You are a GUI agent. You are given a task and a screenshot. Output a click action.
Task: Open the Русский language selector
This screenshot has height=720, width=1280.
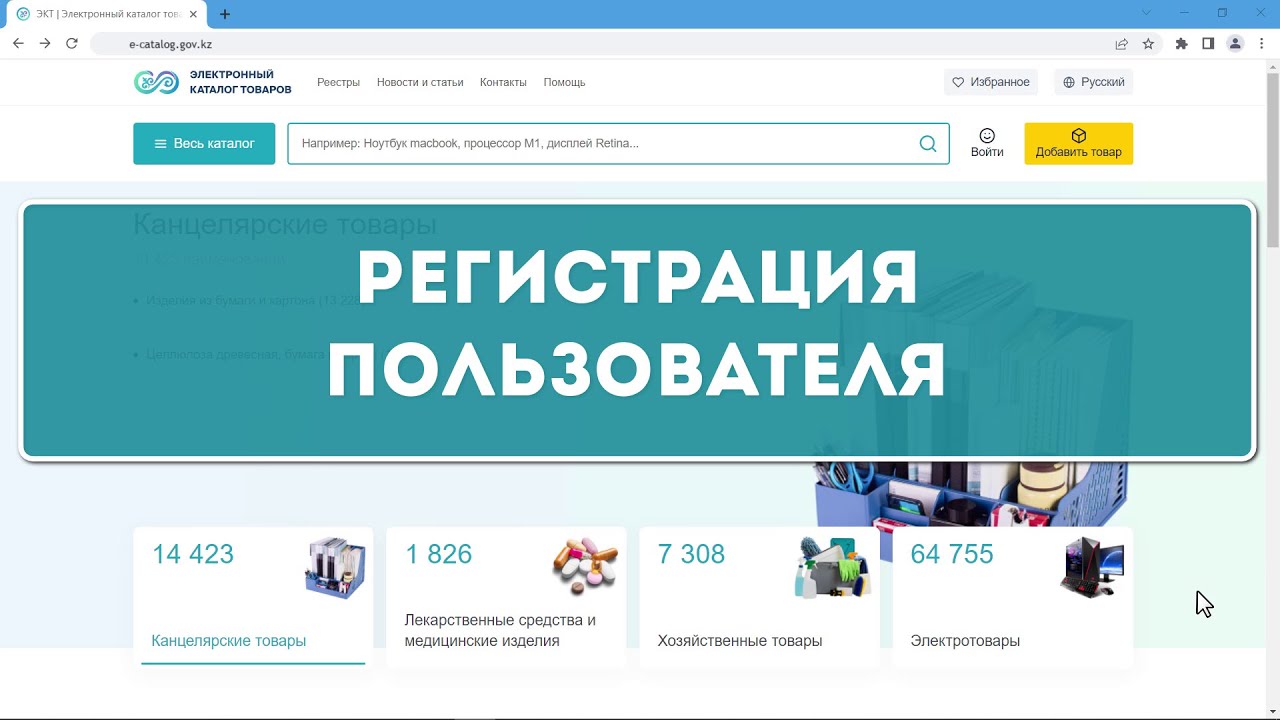coord(1093,82)
